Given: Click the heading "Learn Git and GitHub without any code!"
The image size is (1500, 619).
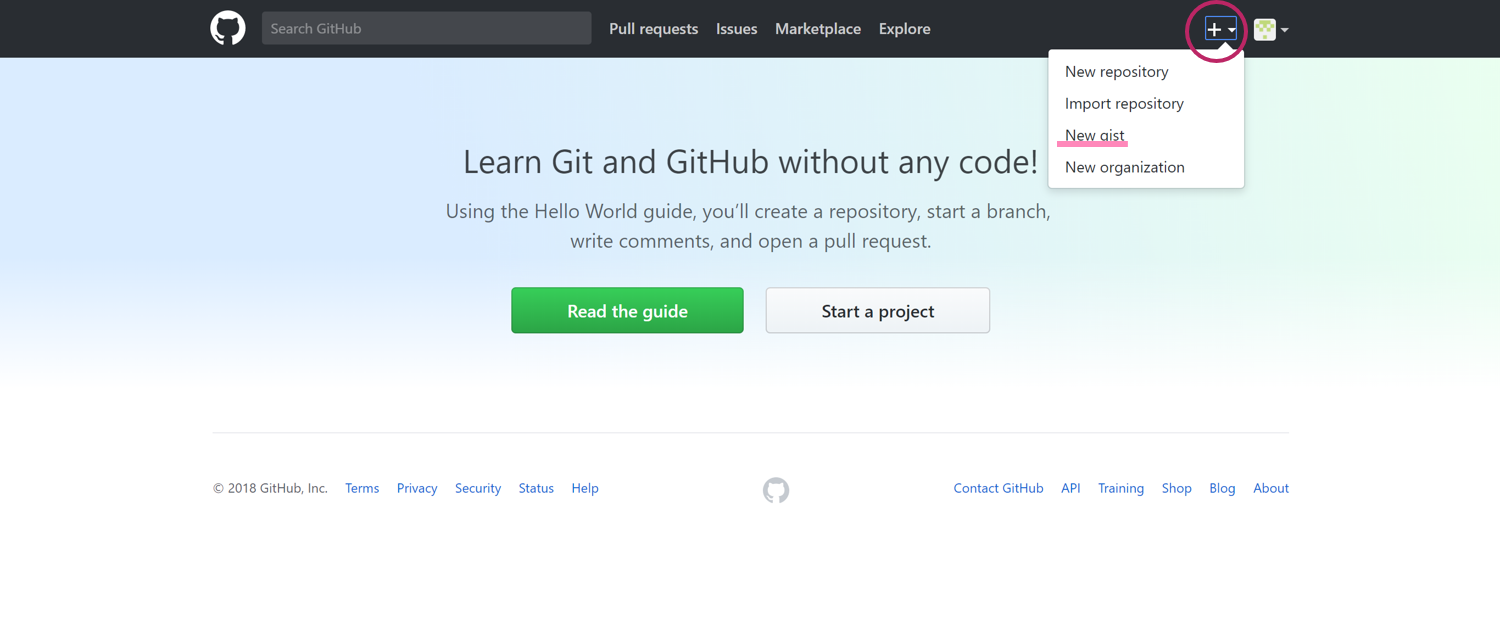Looking at the screenshot, I should pyautogui.click(x=751, y=162).
